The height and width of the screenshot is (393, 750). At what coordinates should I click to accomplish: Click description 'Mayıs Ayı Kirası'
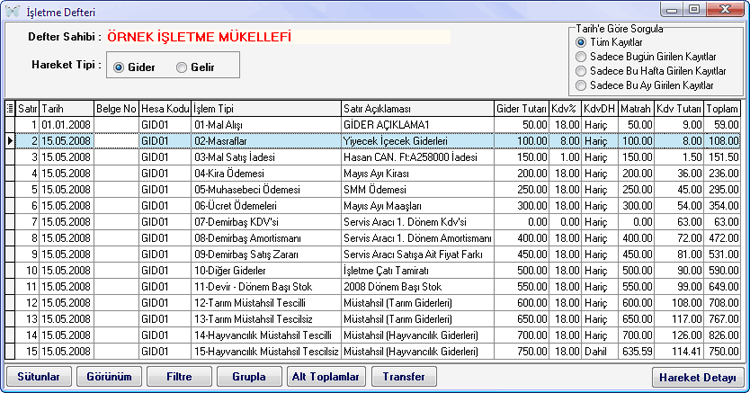418,174
